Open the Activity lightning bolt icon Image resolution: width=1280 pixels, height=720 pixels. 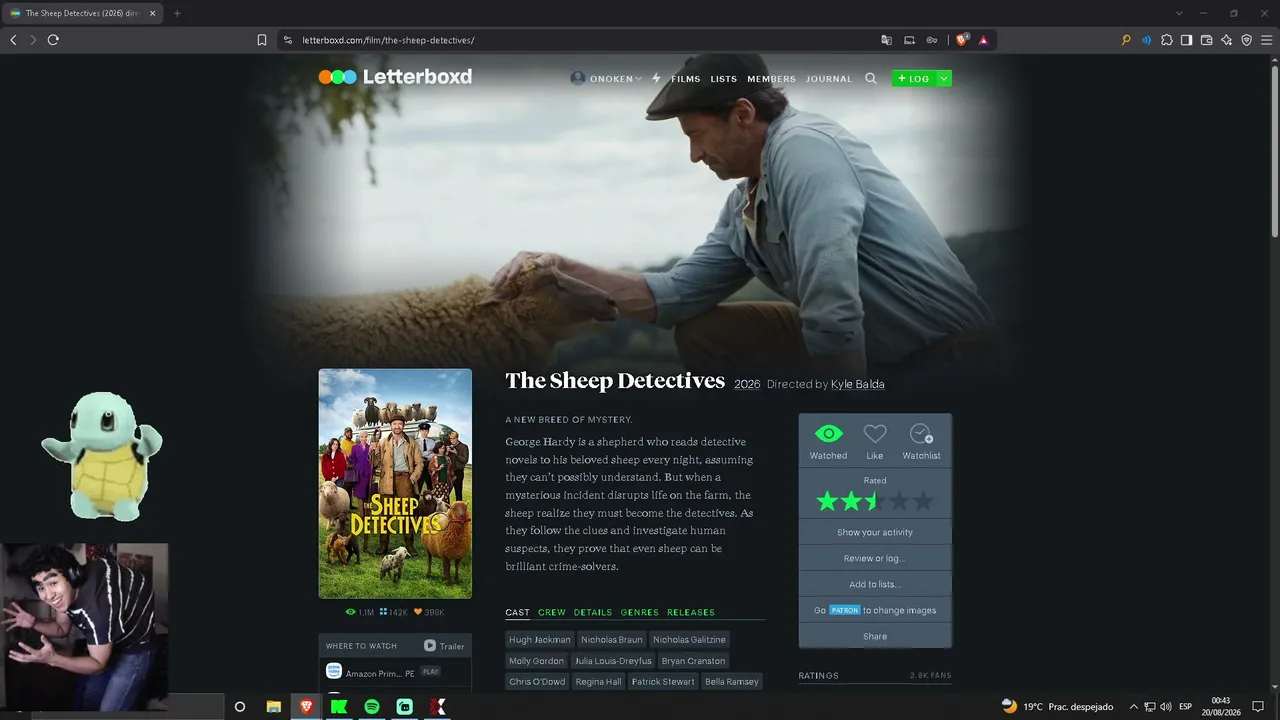pos(656,78)
